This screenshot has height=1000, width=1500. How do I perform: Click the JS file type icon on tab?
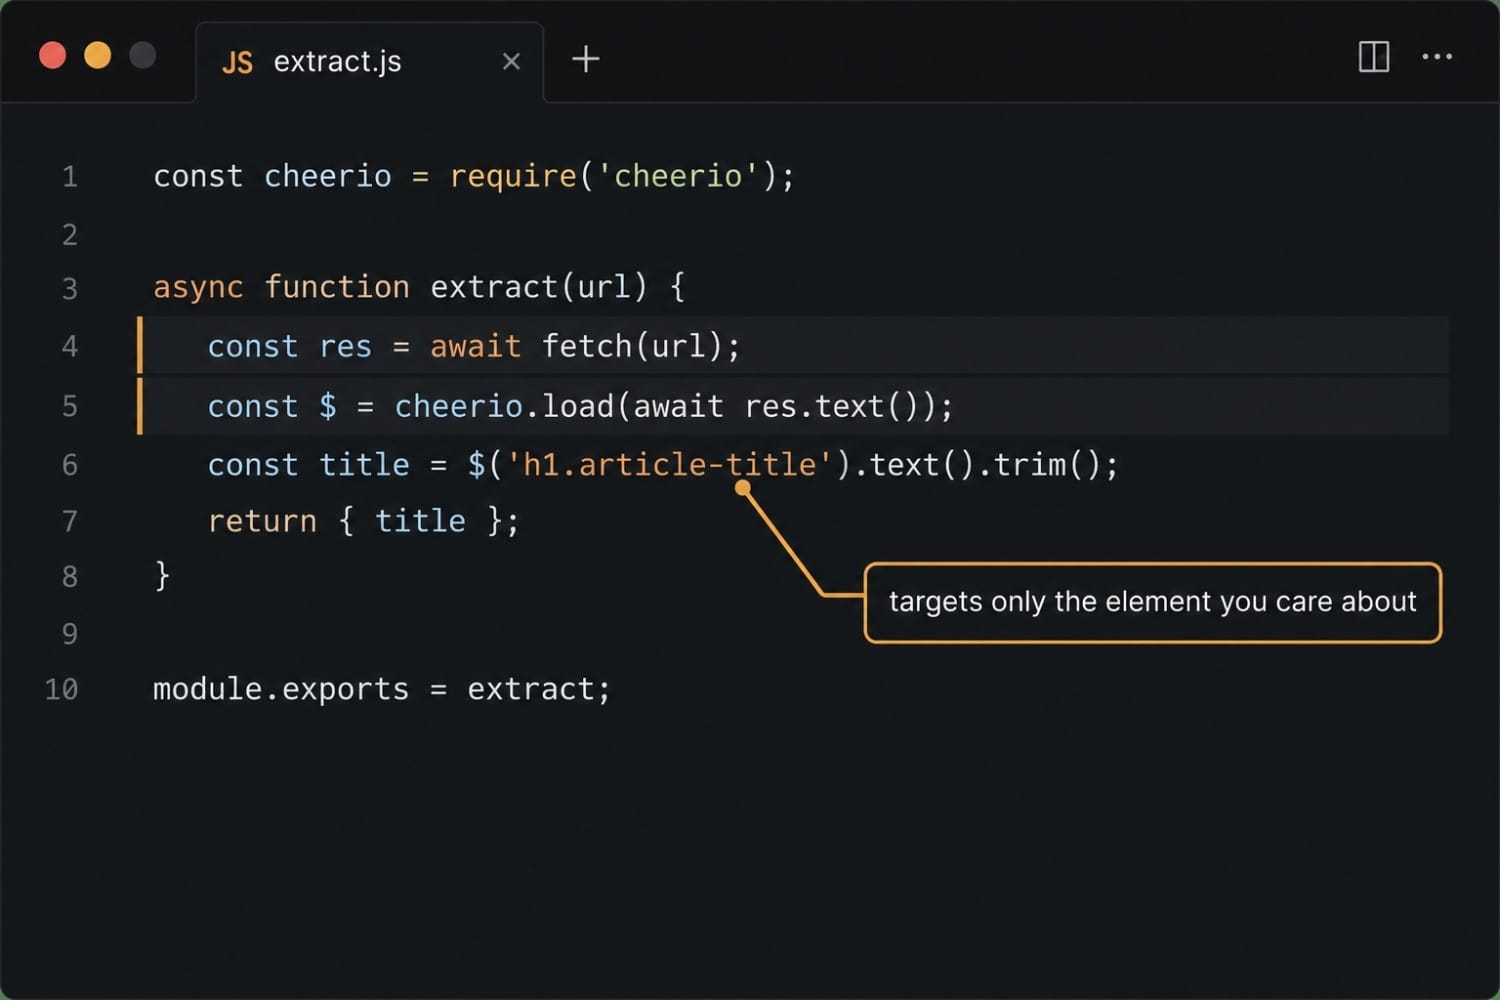tap(237, 63)
